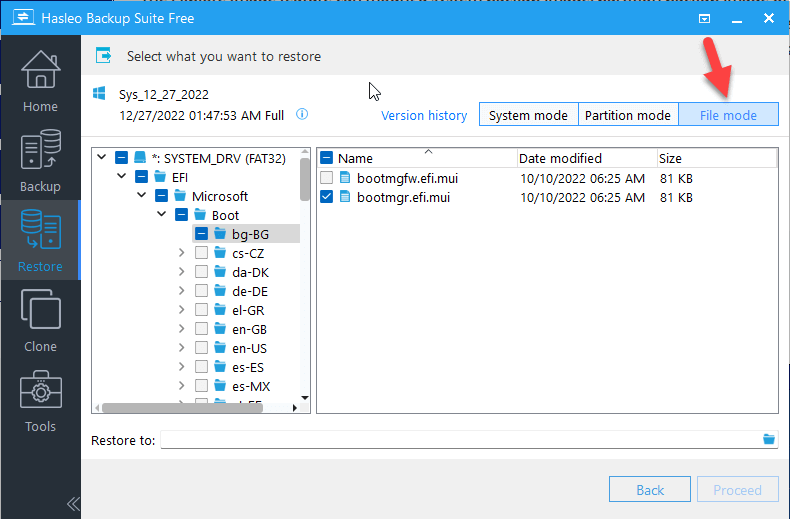This screenshot has width=790, height=519.
Task: Open title bar dropdown menu icon
Action: (x=705, y=18)
